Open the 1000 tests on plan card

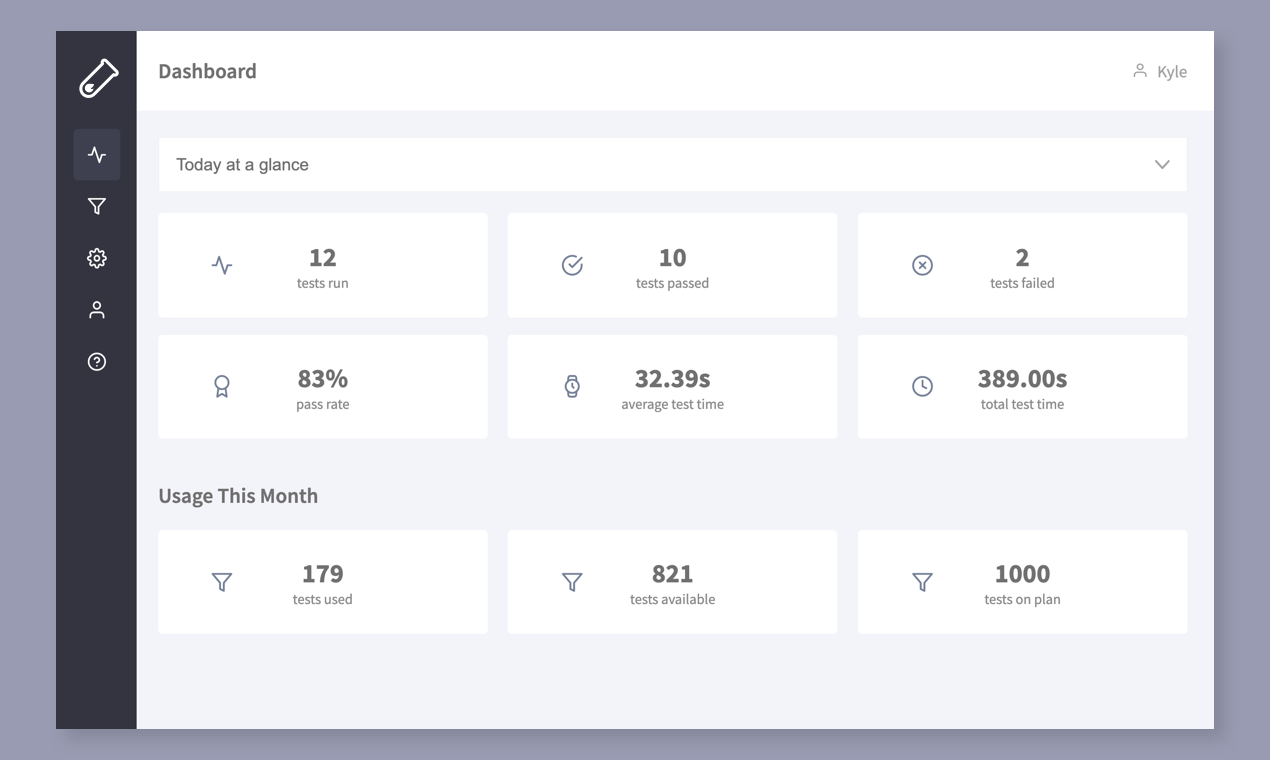(1022, 582)
